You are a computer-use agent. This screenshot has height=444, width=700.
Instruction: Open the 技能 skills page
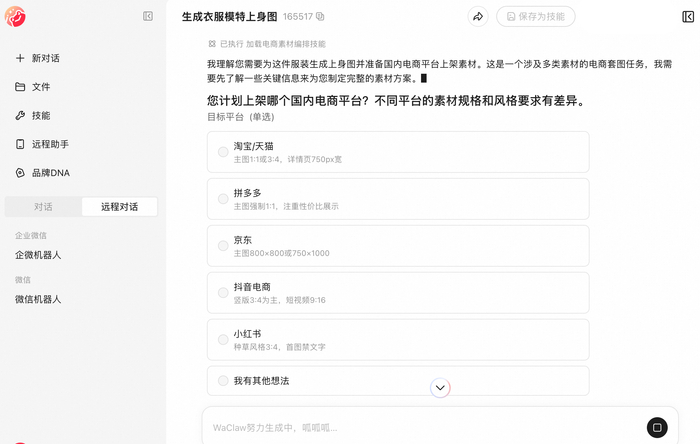tap(33, 116)
